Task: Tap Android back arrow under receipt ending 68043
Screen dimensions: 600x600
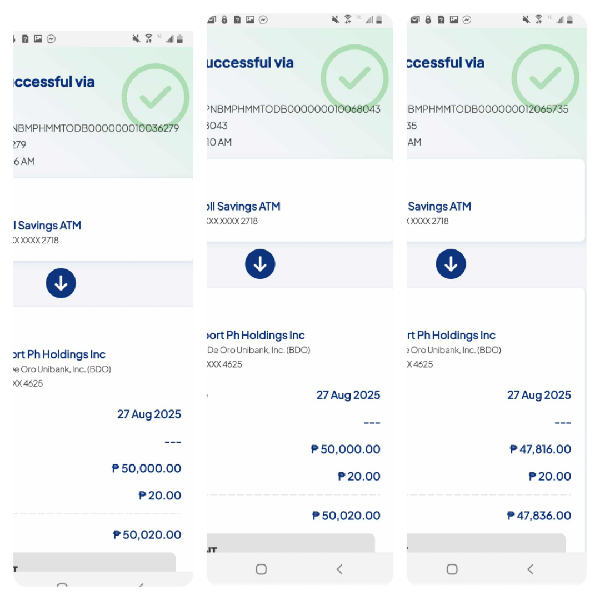Action: [x=339, y=569]
